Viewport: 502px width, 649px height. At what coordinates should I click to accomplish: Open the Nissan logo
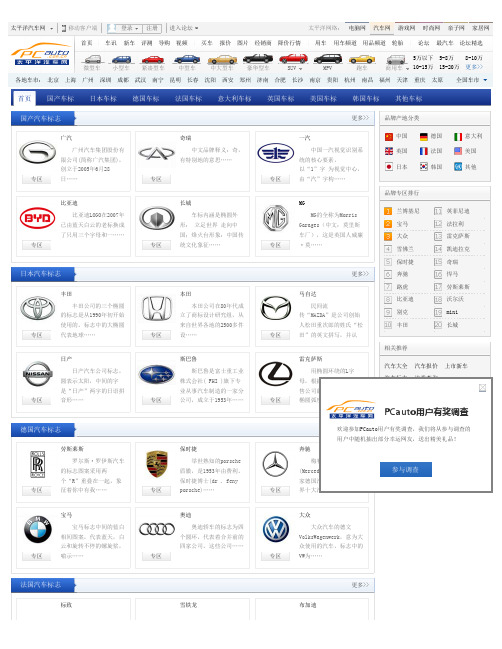(x=37, y=374)
